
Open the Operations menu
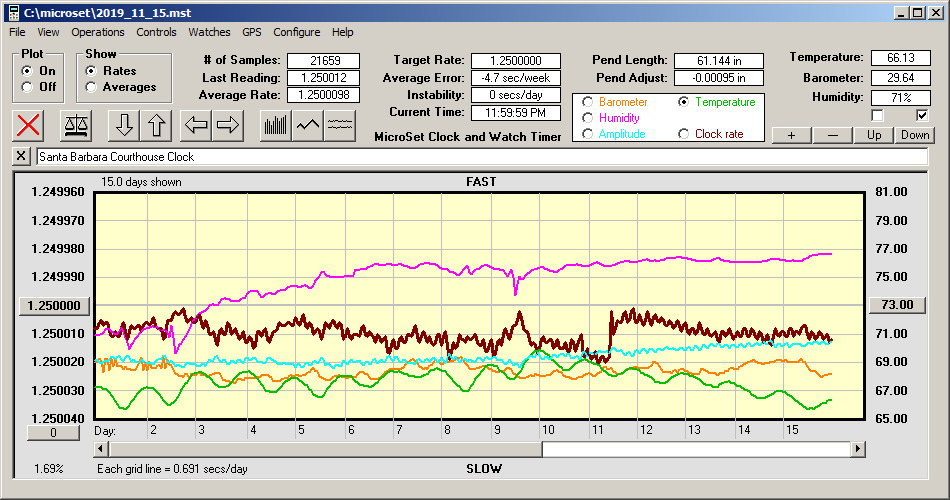coord(98,32)
